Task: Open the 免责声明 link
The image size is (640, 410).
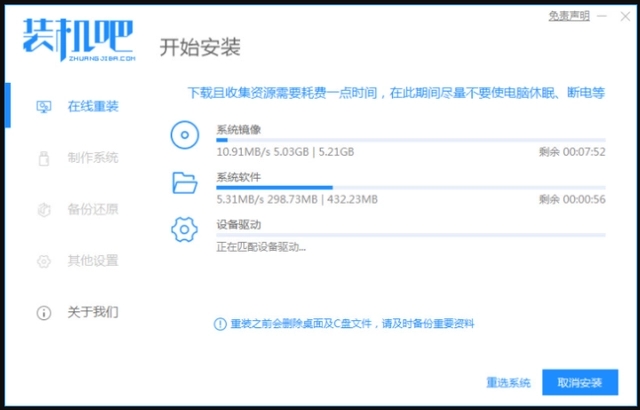Action: (x=569, y=16)
